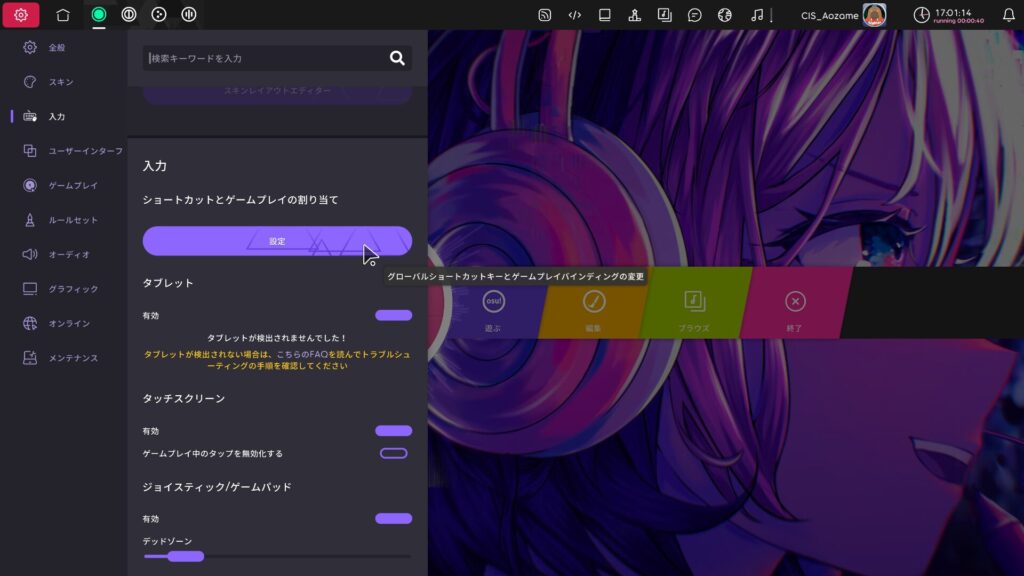1024x576 pixels.
Task: Open the news feed icon
Action: (x=545, y=15)
